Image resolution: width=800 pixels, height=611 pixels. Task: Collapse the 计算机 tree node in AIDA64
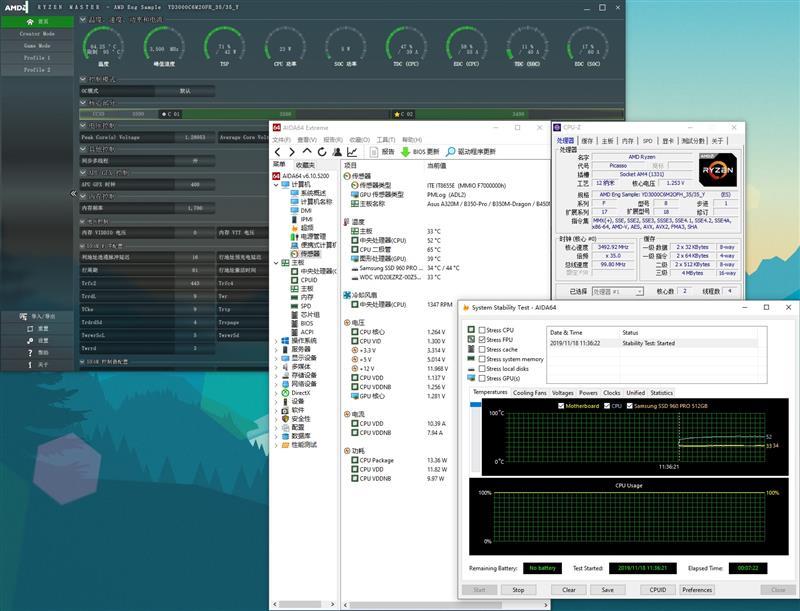point(277,184)
